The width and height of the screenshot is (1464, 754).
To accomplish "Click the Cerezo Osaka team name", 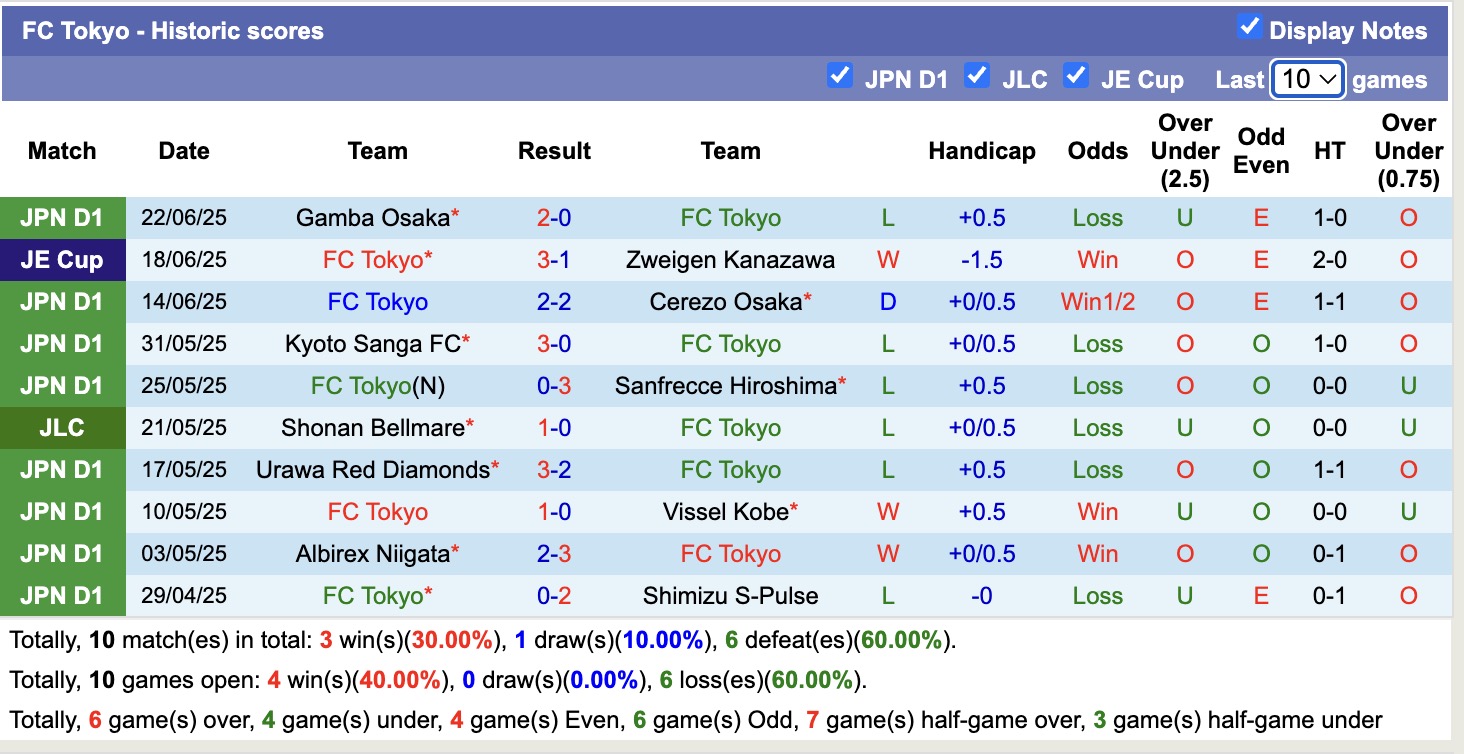I will pyautogui.click(x=725, y=301).
